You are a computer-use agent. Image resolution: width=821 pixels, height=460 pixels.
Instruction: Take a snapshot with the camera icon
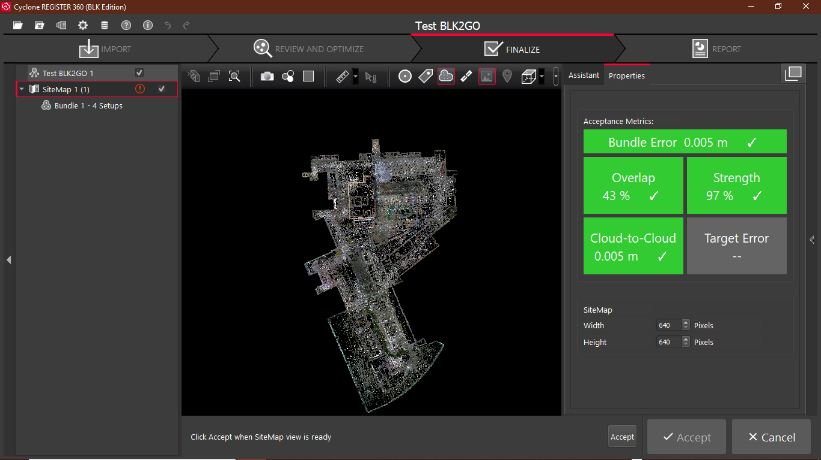tap(268, 76)
